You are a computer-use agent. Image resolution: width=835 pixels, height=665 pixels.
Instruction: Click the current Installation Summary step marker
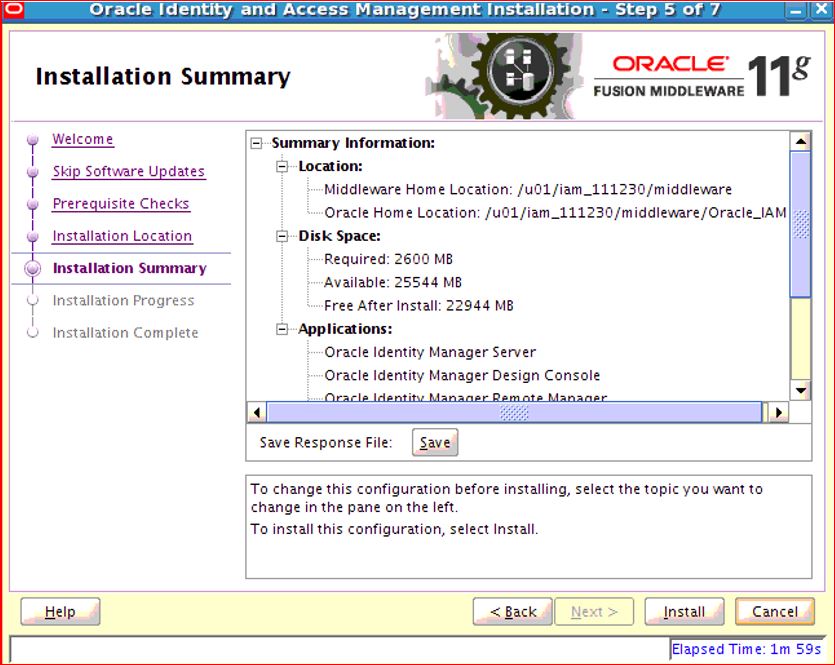click(x=32, y=268)
